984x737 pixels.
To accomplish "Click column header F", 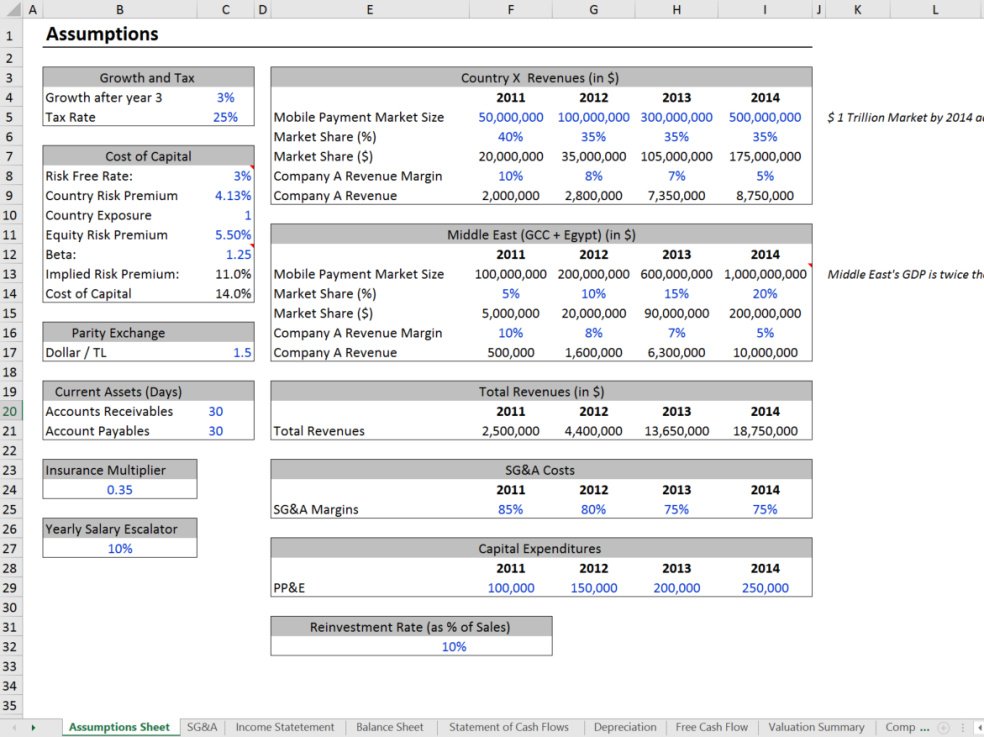I will 510,8.
